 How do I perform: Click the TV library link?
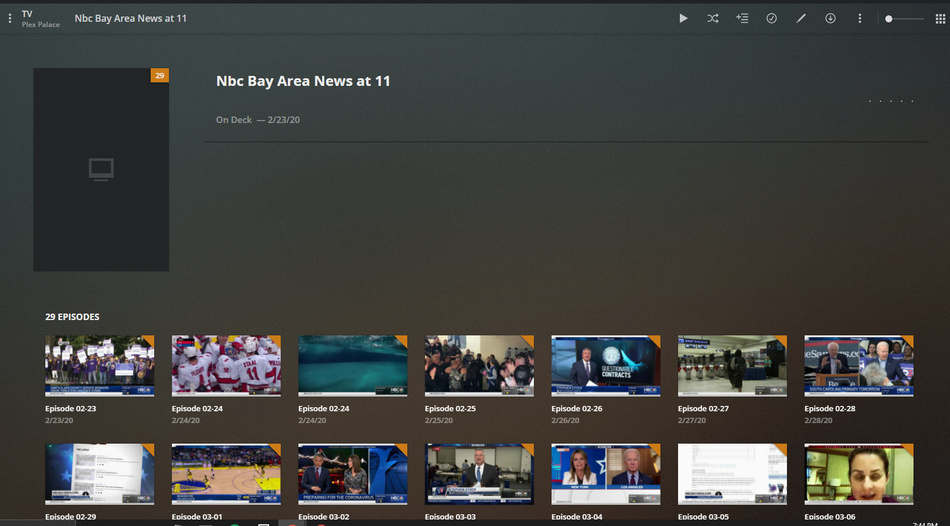click(x=27, y=13)
